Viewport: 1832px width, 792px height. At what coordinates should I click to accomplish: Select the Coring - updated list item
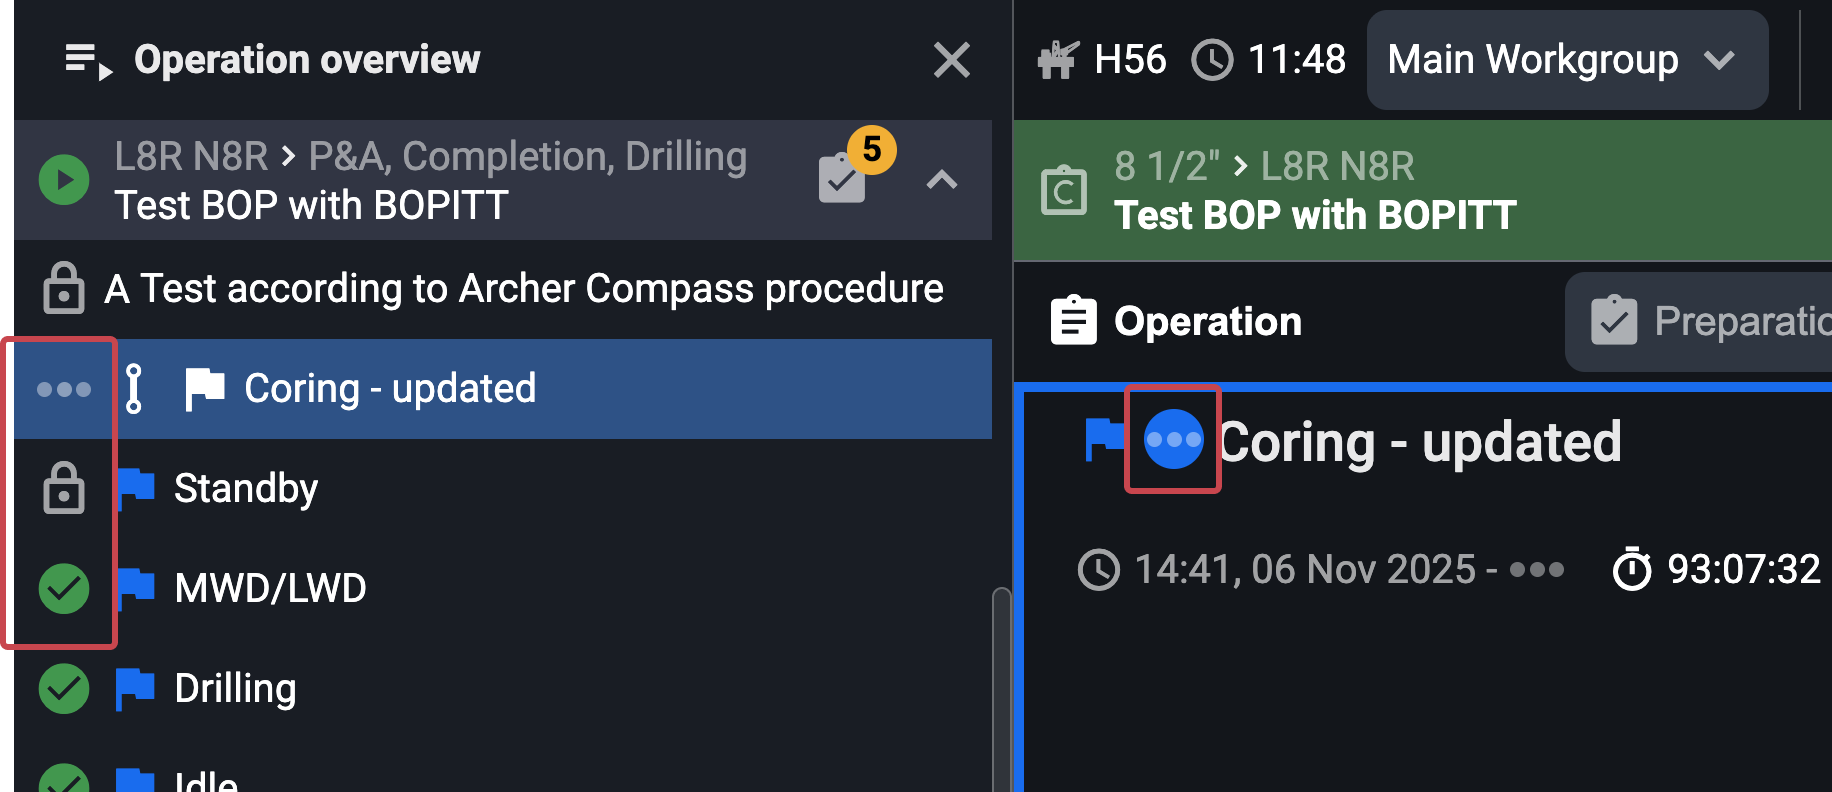pyautogui.click(x=390, y=389)
